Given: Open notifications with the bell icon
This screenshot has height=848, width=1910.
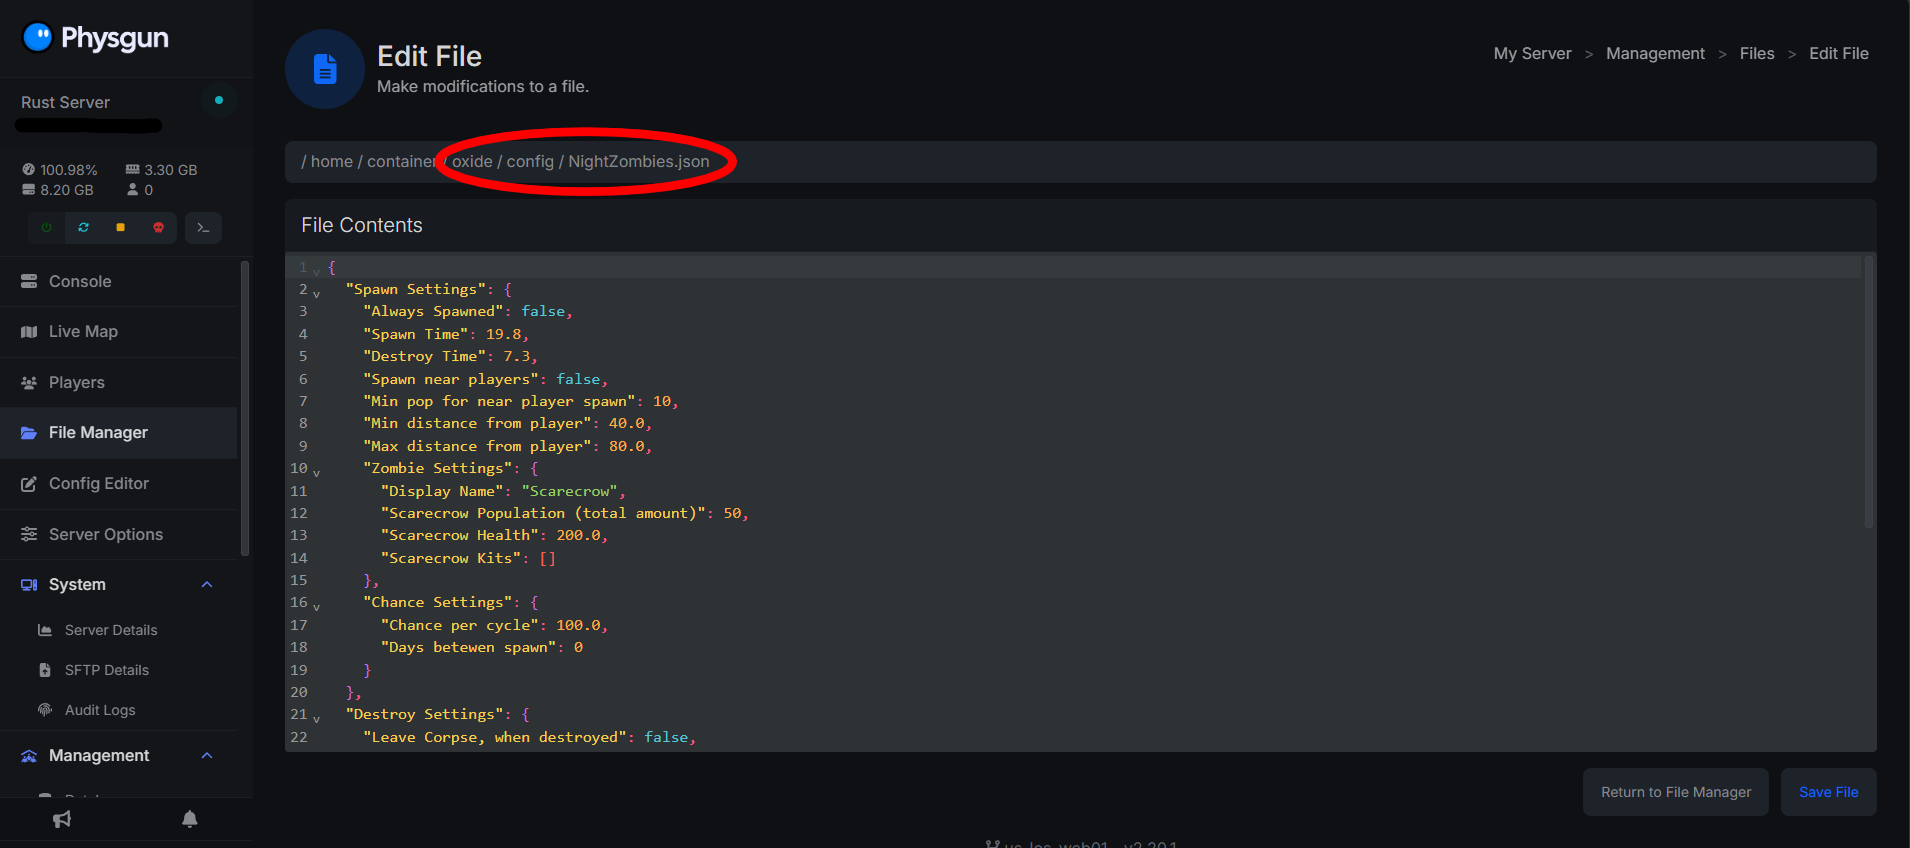Looking at the screenshot, I should pyautogui.click(x=190, y=819).
